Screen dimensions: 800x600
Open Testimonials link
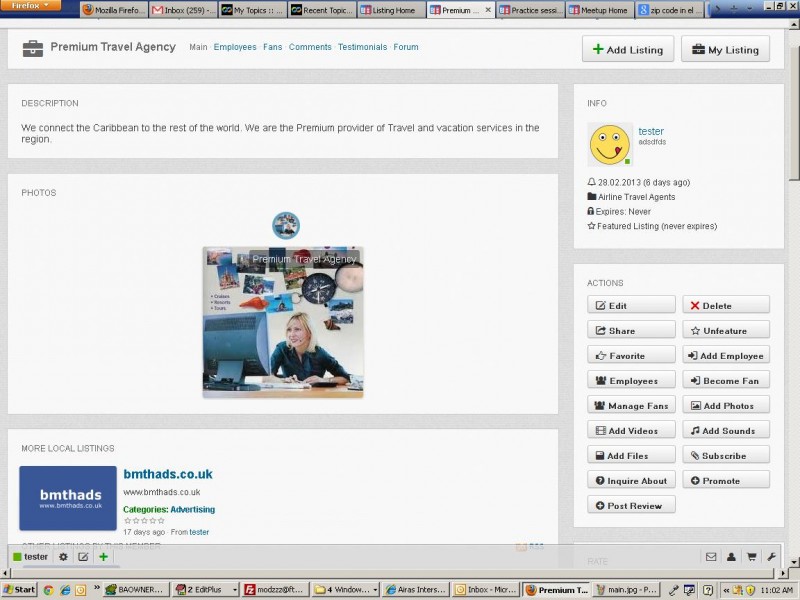click(362, 47)
